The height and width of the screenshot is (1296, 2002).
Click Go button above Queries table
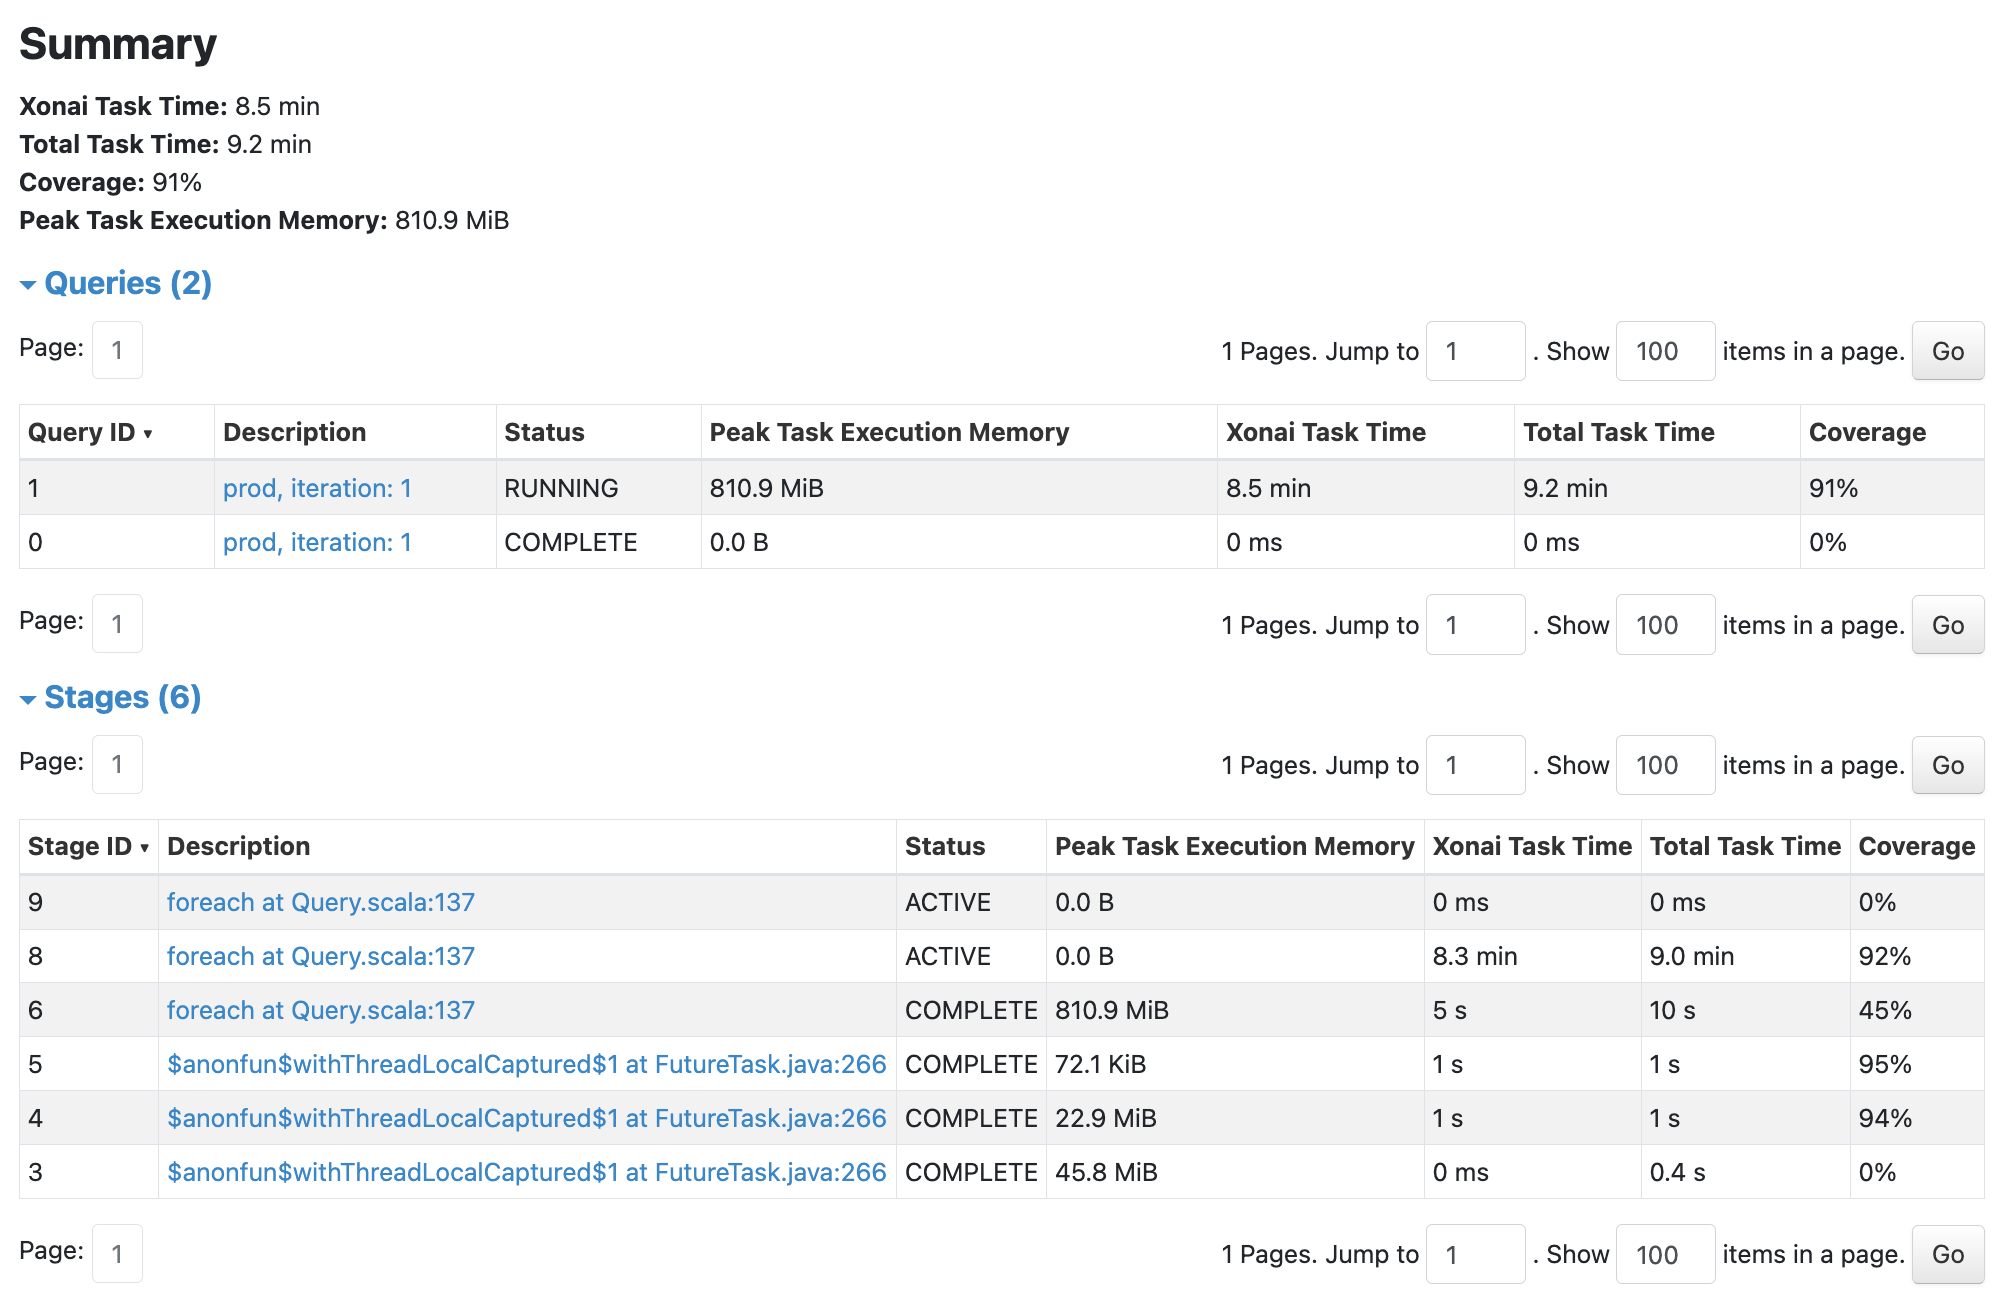click(x=1947, y=351)
